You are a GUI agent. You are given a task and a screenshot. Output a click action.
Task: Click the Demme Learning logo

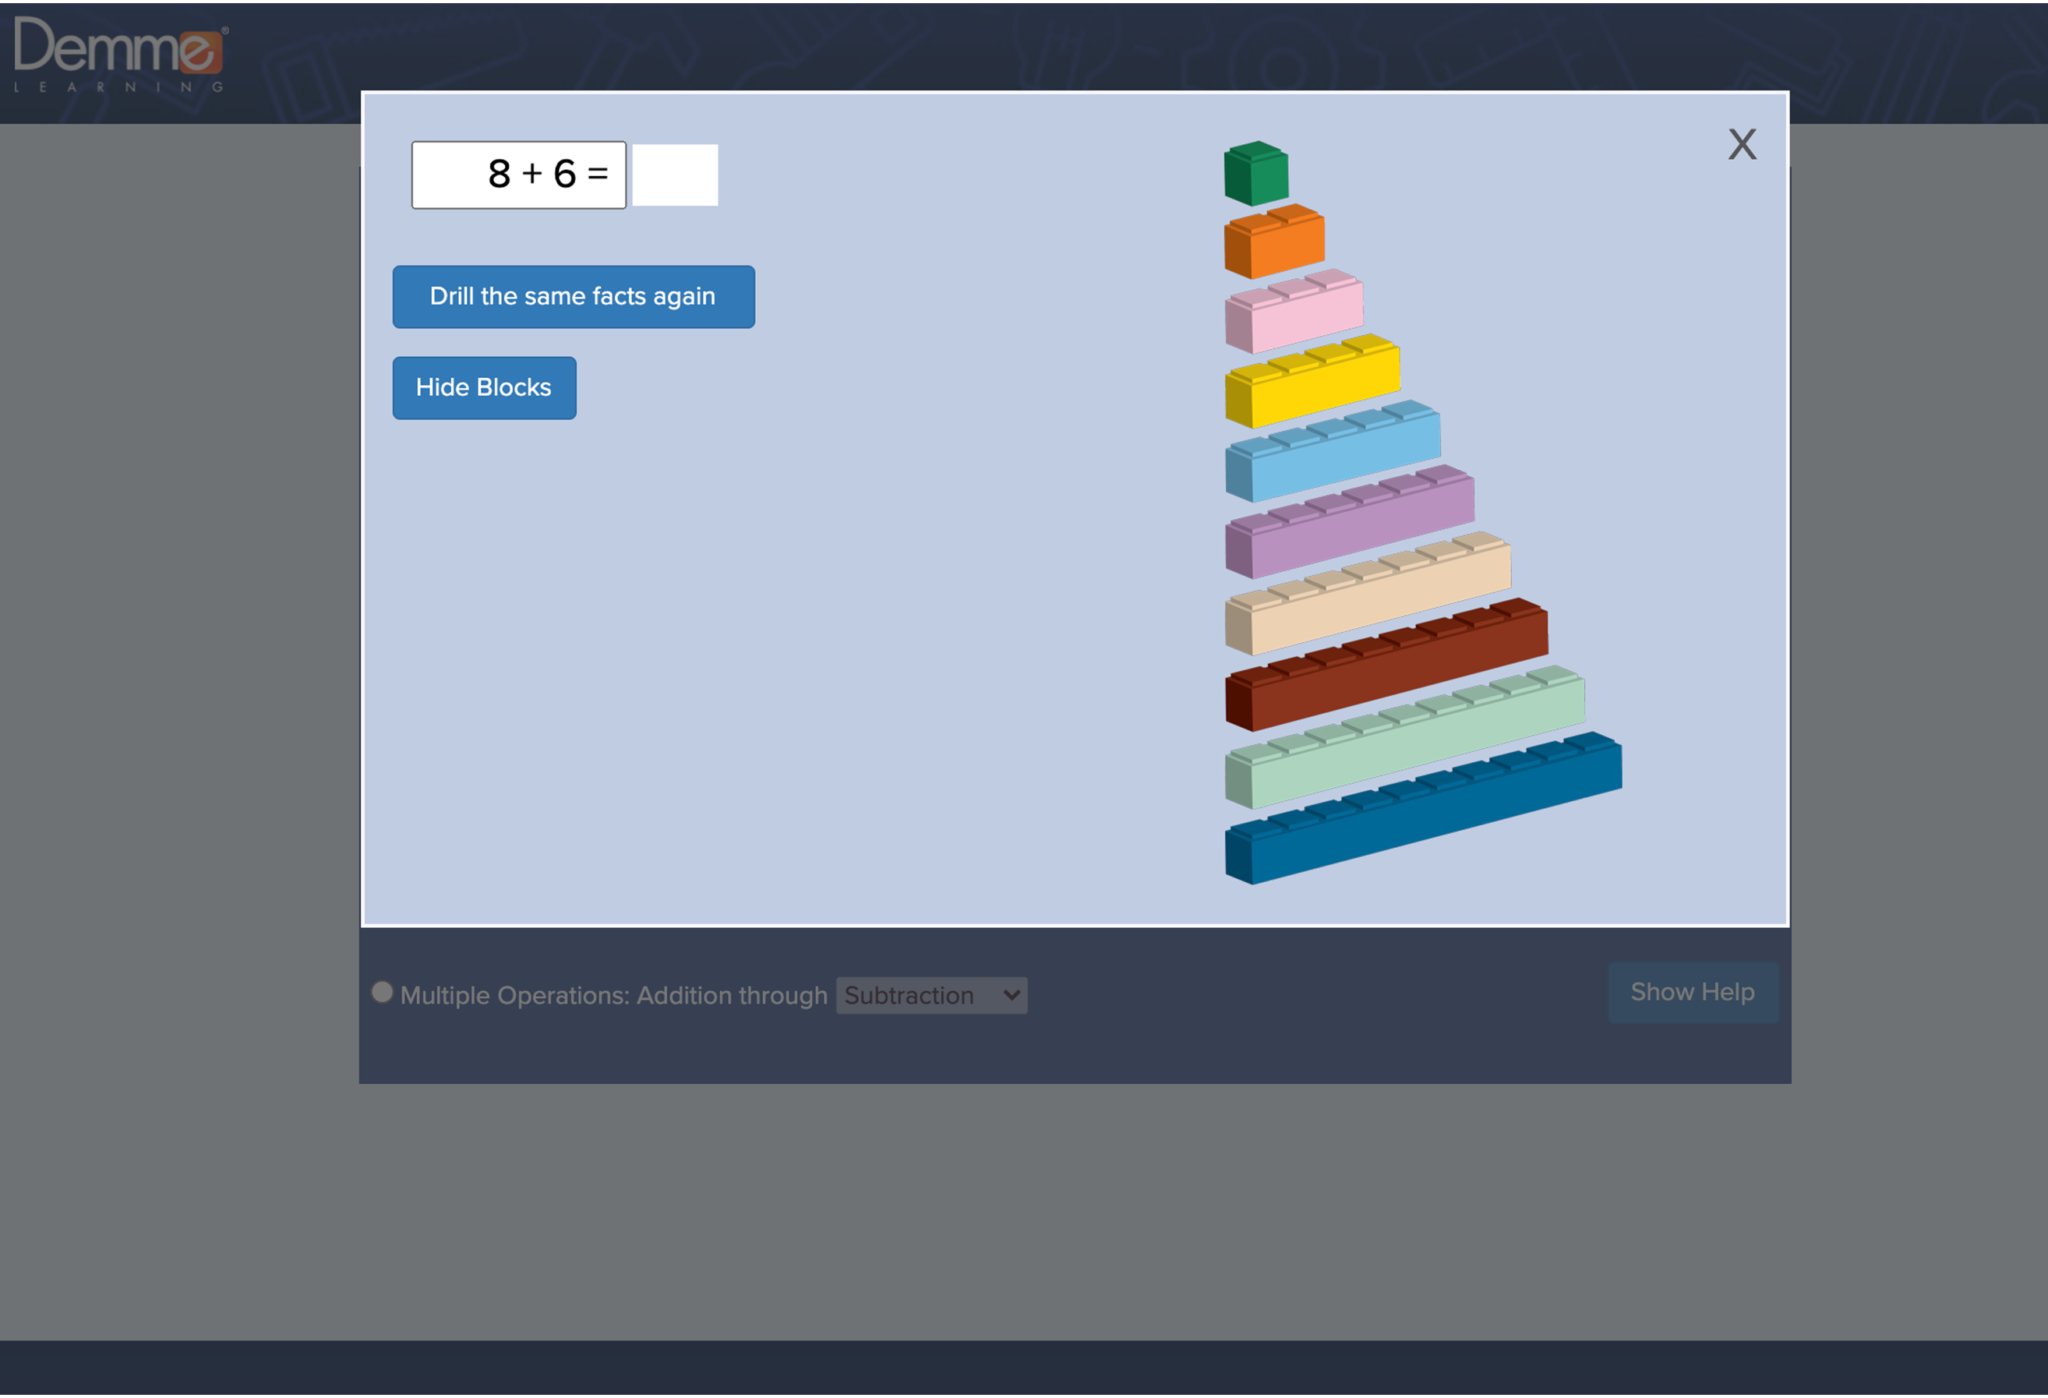(x=119, y=52)
